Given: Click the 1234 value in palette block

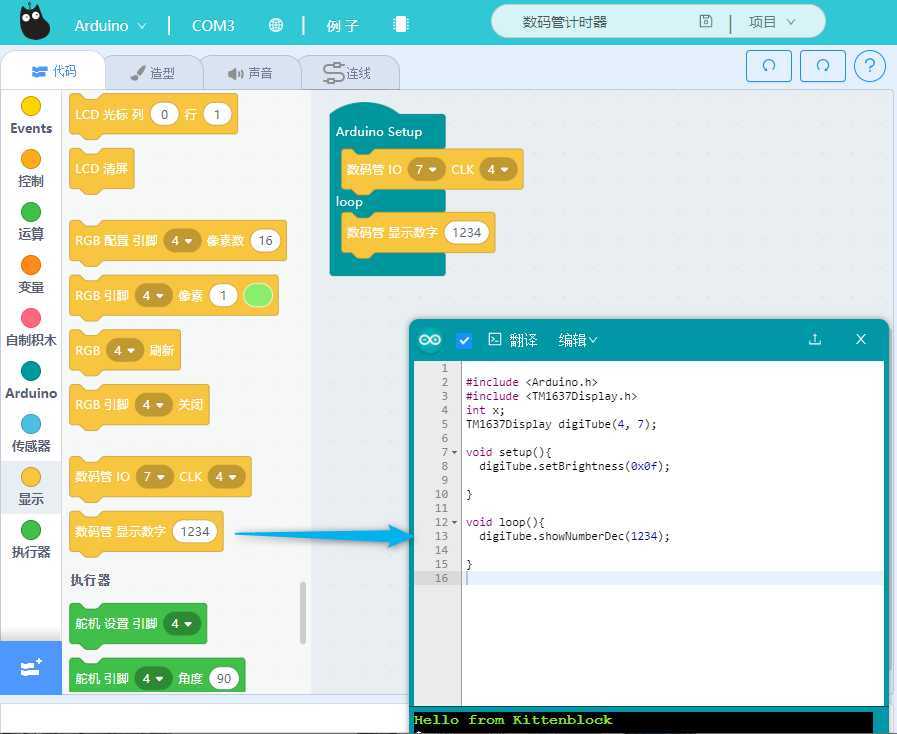Looking at the screenshot, I should [x=195, y=531].
